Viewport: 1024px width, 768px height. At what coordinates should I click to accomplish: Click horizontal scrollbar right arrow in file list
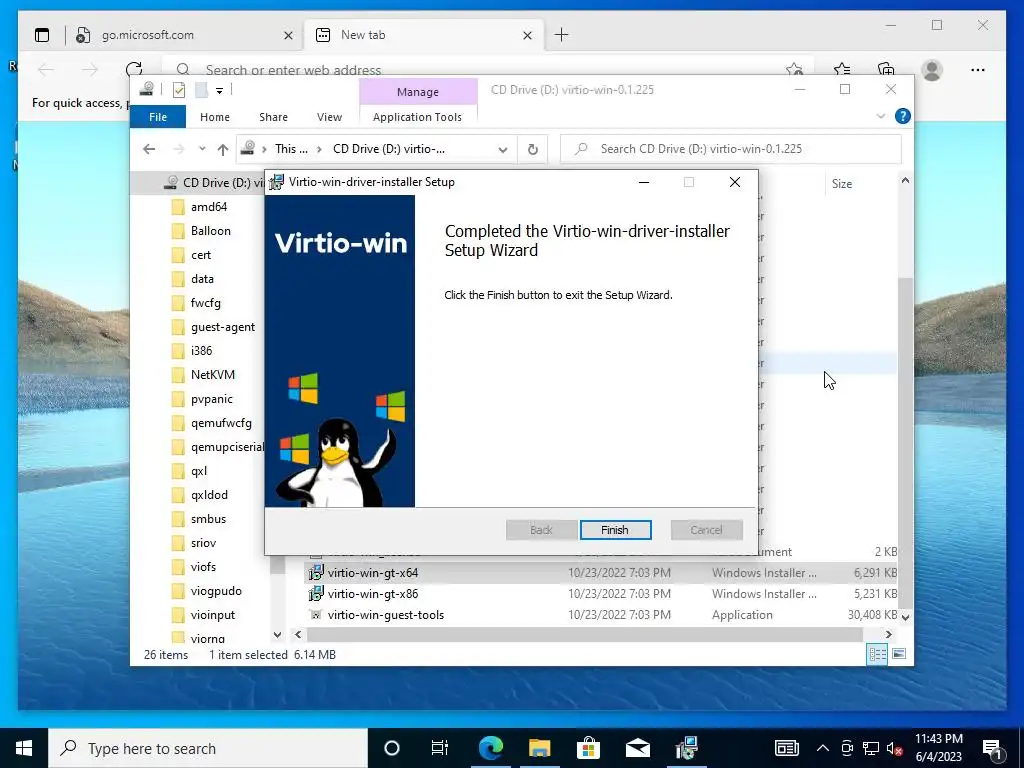tap(888, 634)
